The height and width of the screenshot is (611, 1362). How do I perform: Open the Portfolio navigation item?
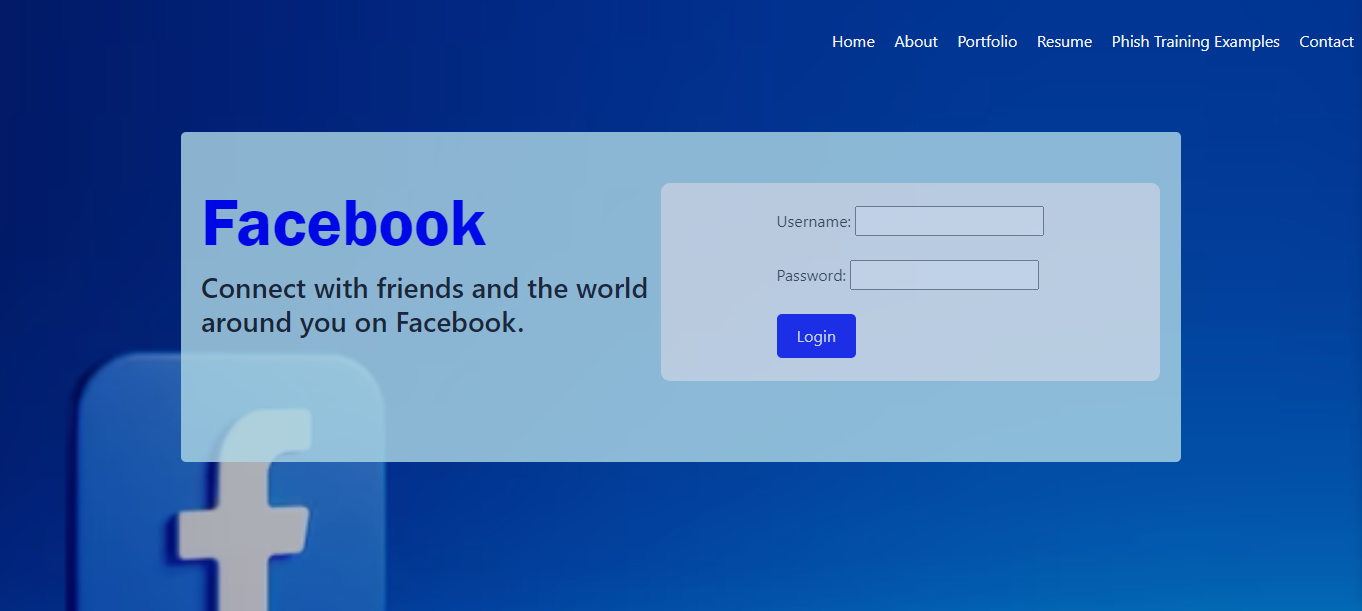click(x=987, y=42)
